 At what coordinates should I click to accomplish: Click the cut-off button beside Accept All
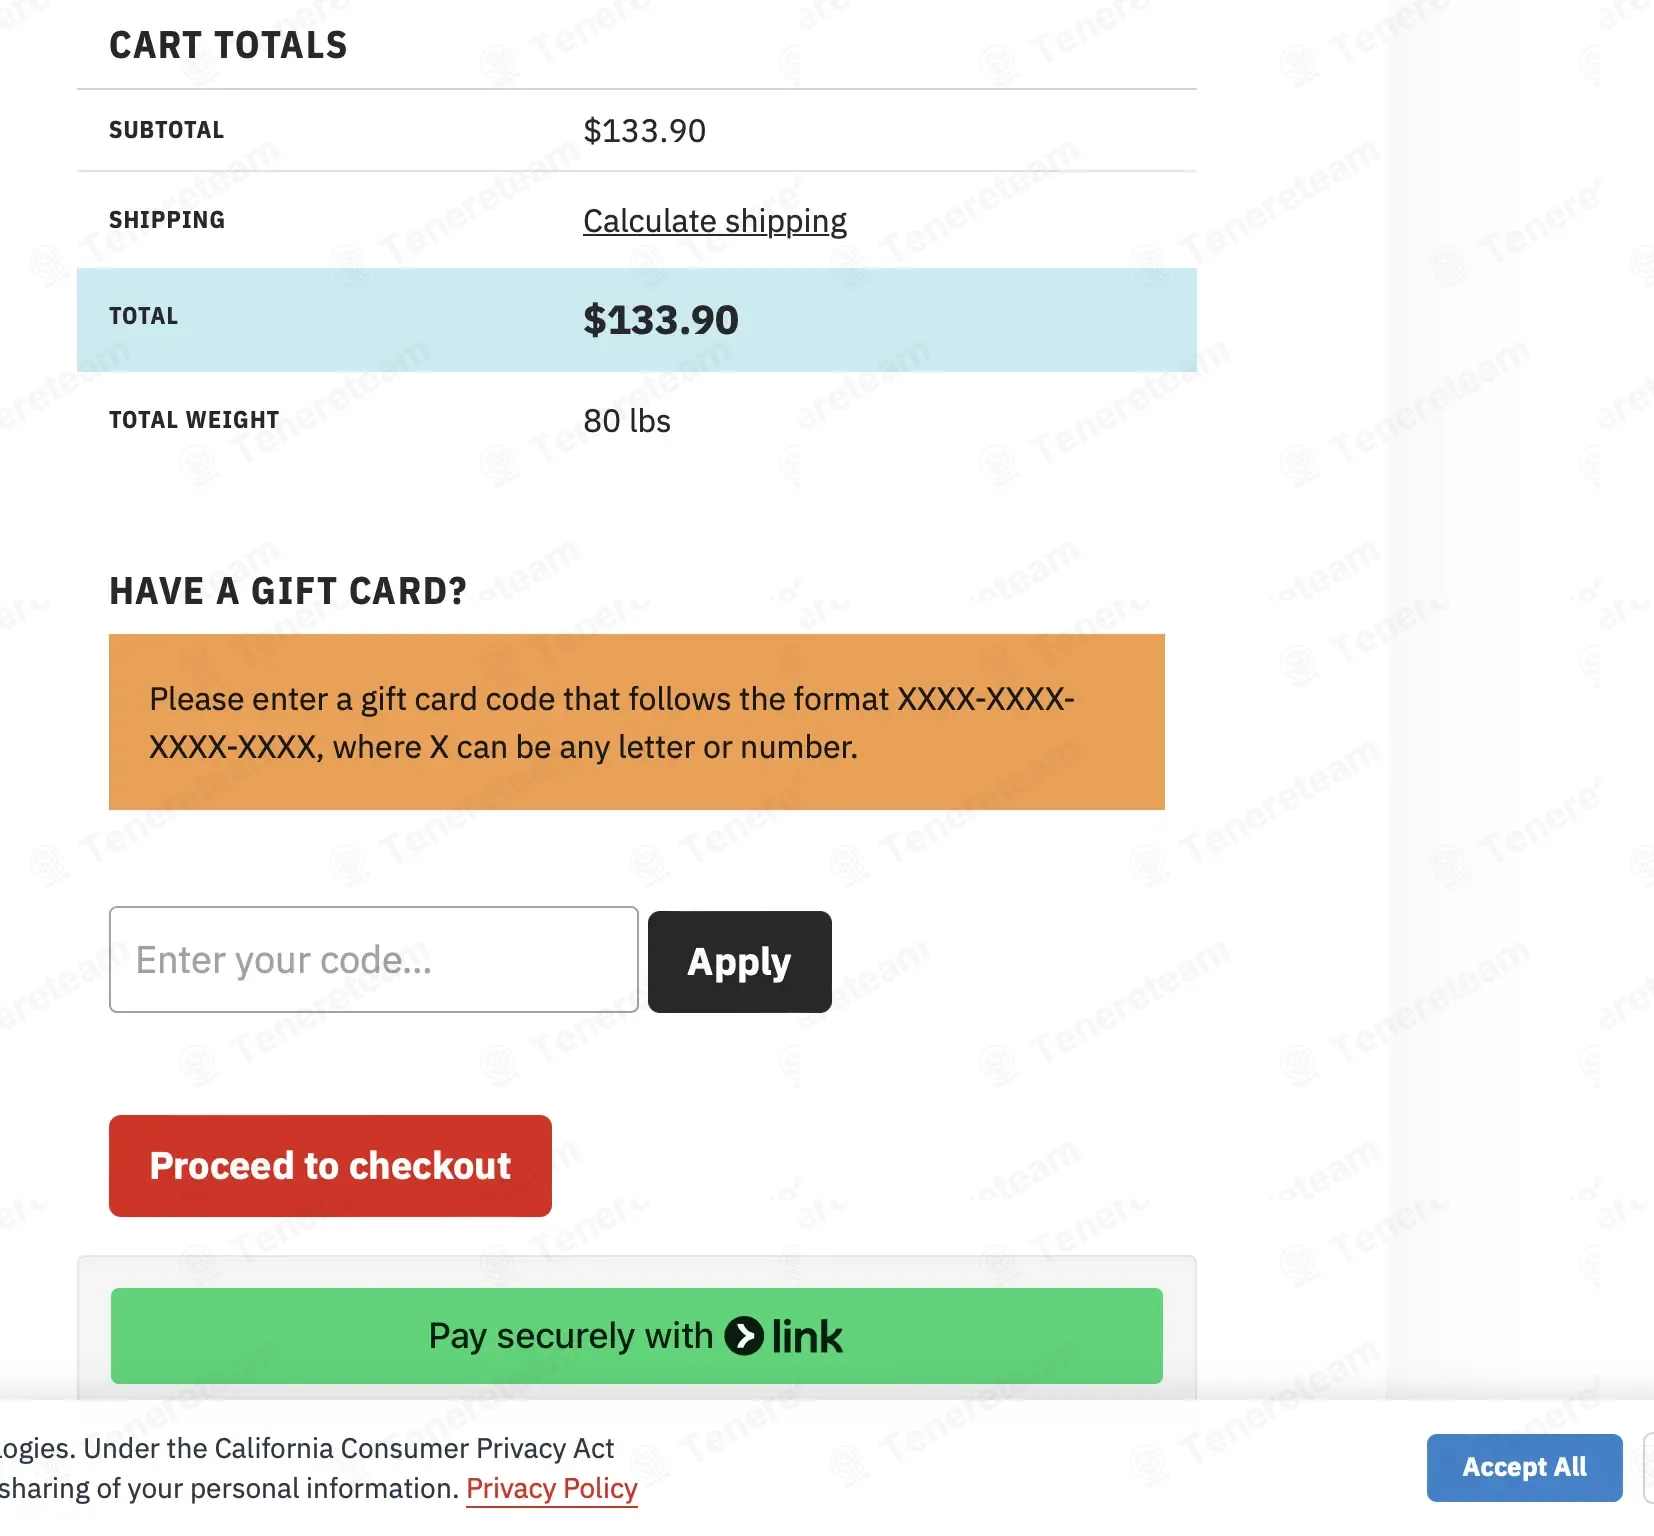(x=1649, y=1467)
